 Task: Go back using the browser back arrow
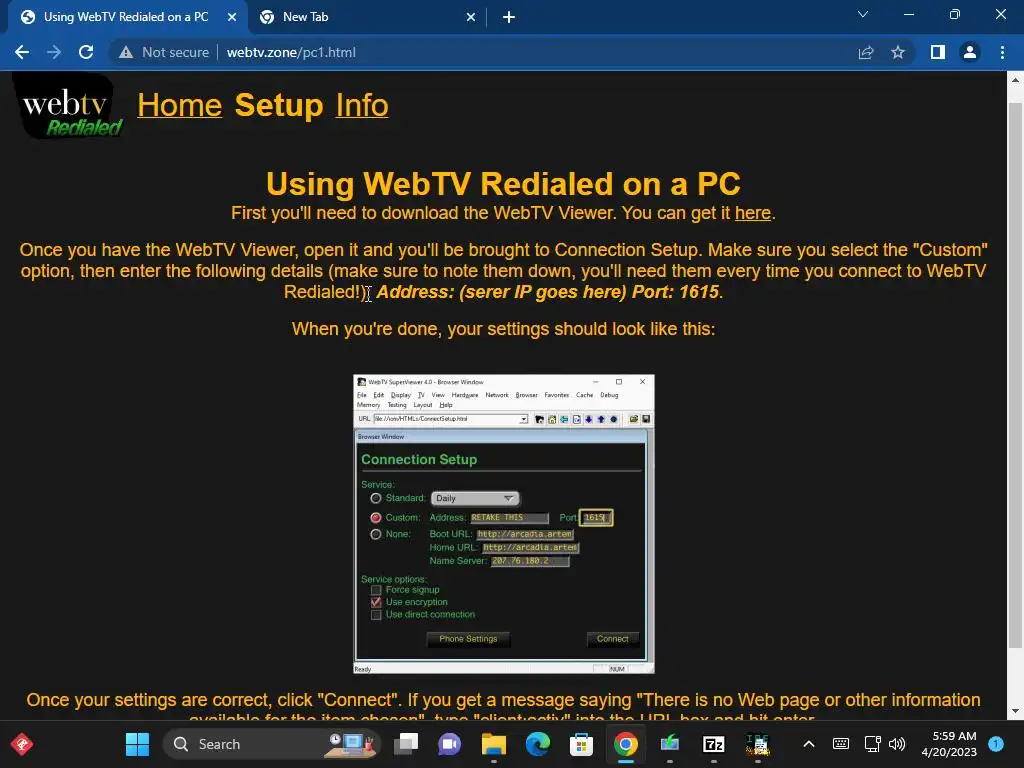coord(22,52)
